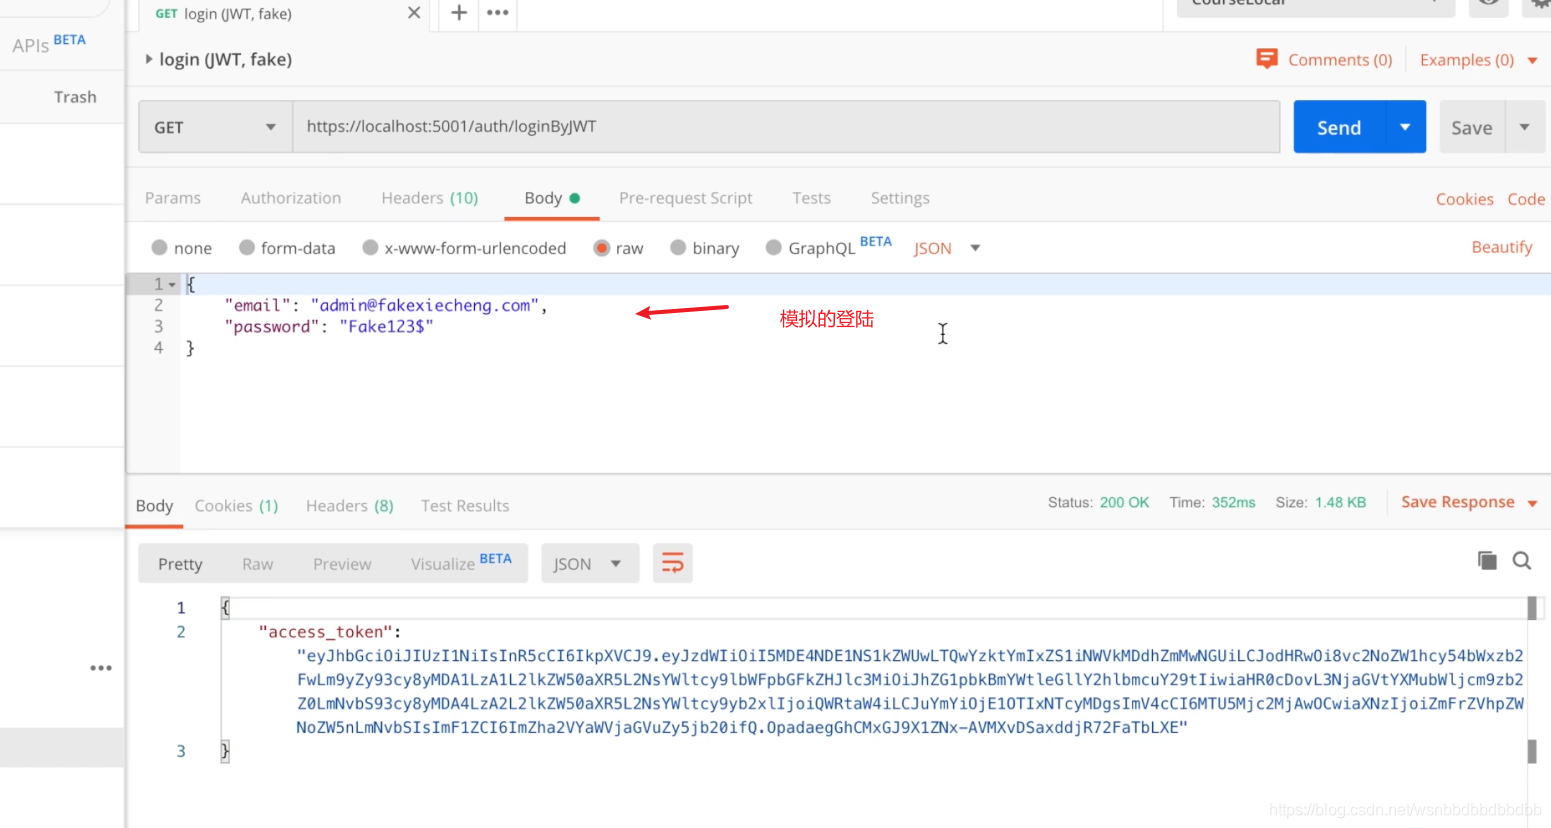Click the access_token key in response
The image size is (1551, 828).
tap(325, 632)
